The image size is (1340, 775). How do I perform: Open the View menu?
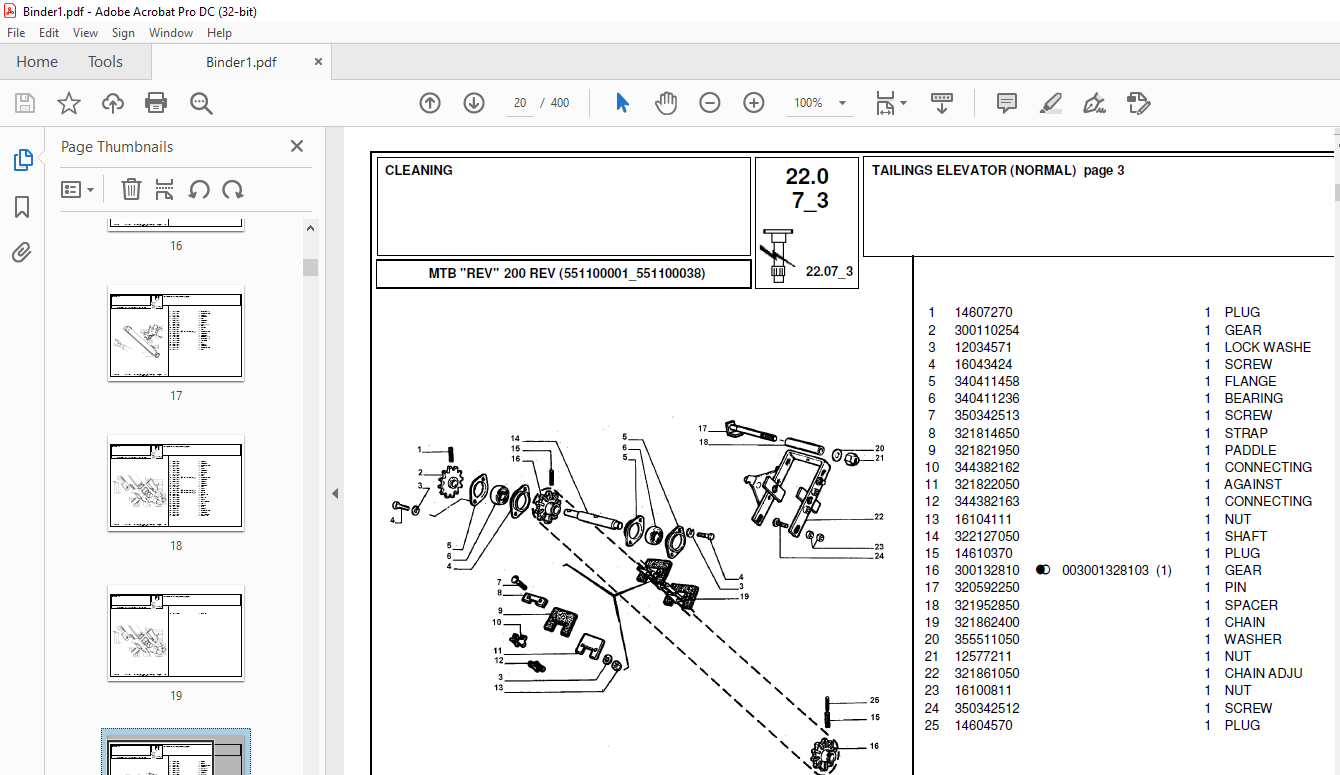click(86, 33)
